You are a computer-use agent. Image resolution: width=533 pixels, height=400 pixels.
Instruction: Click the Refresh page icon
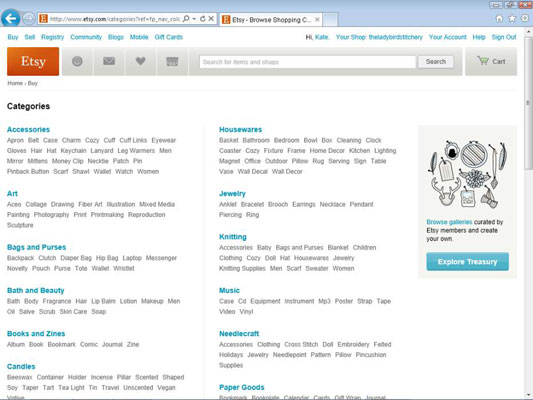(x=203, y=19)
